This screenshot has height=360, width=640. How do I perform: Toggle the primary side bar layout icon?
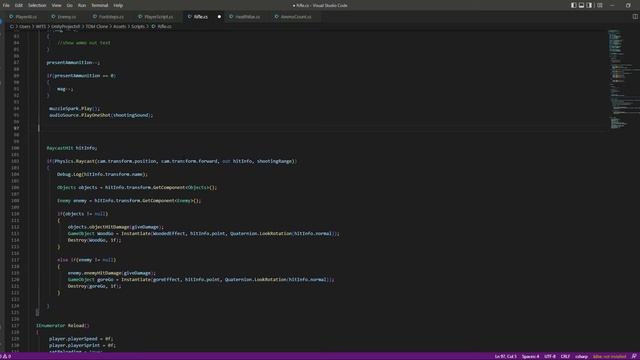click(573, 5)
